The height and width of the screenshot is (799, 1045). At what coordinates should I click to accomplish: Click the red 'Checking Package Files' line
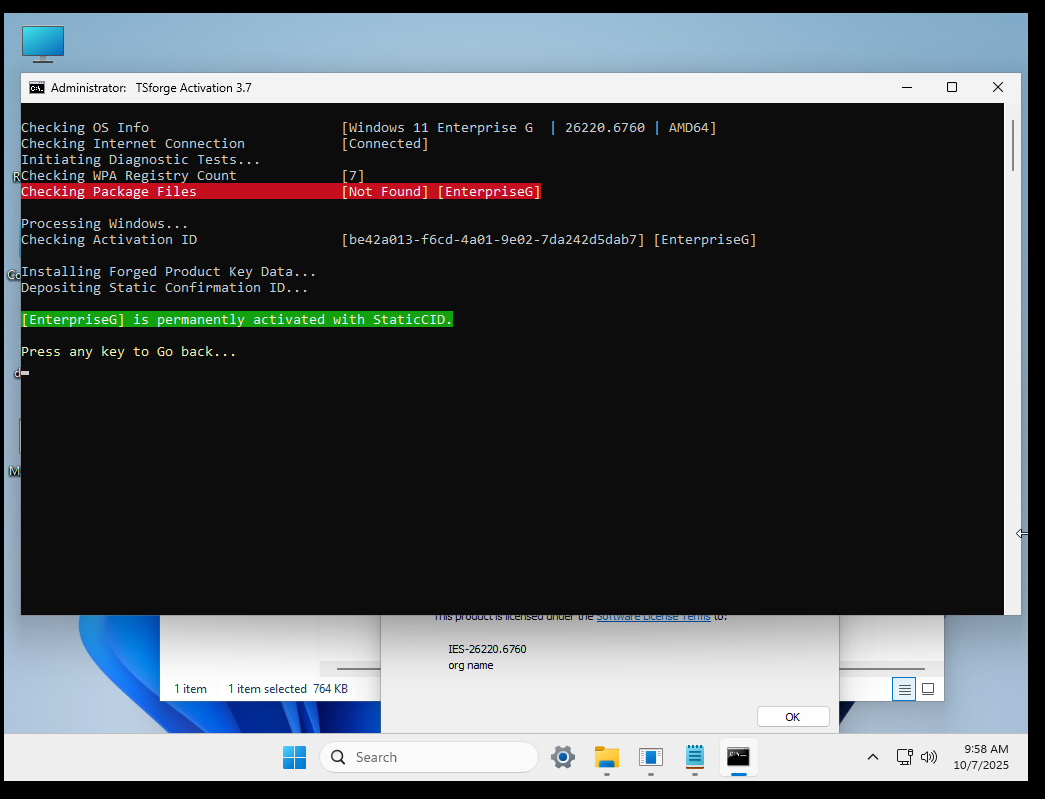click(x=281, y=192)
